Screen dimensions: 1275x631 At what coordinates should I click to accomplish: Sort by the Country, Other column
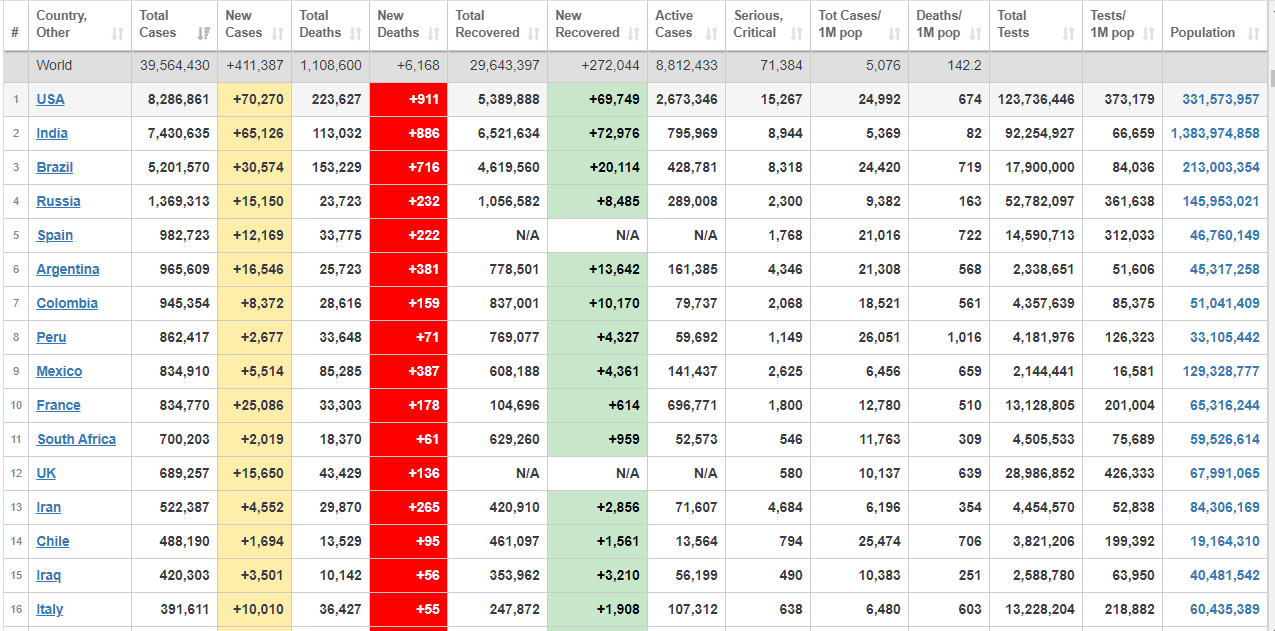click(80, 24)
